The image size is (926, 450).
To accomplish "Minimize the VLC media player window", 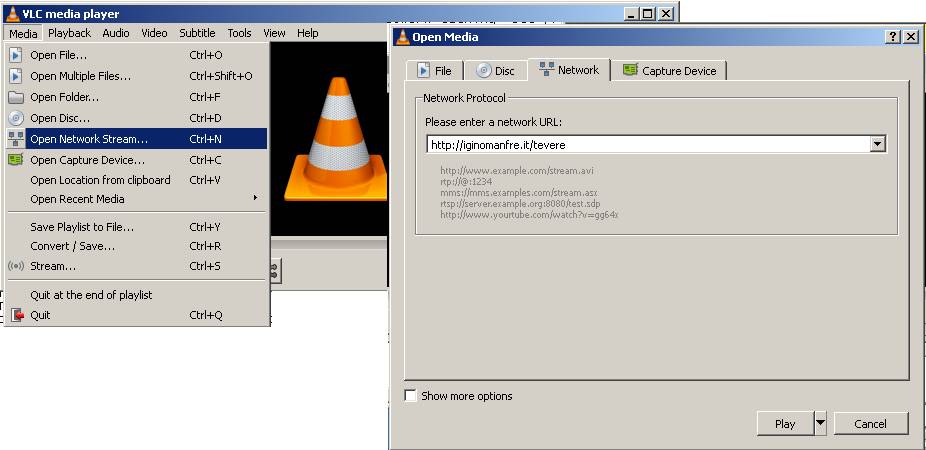I will tap(631, 14).
